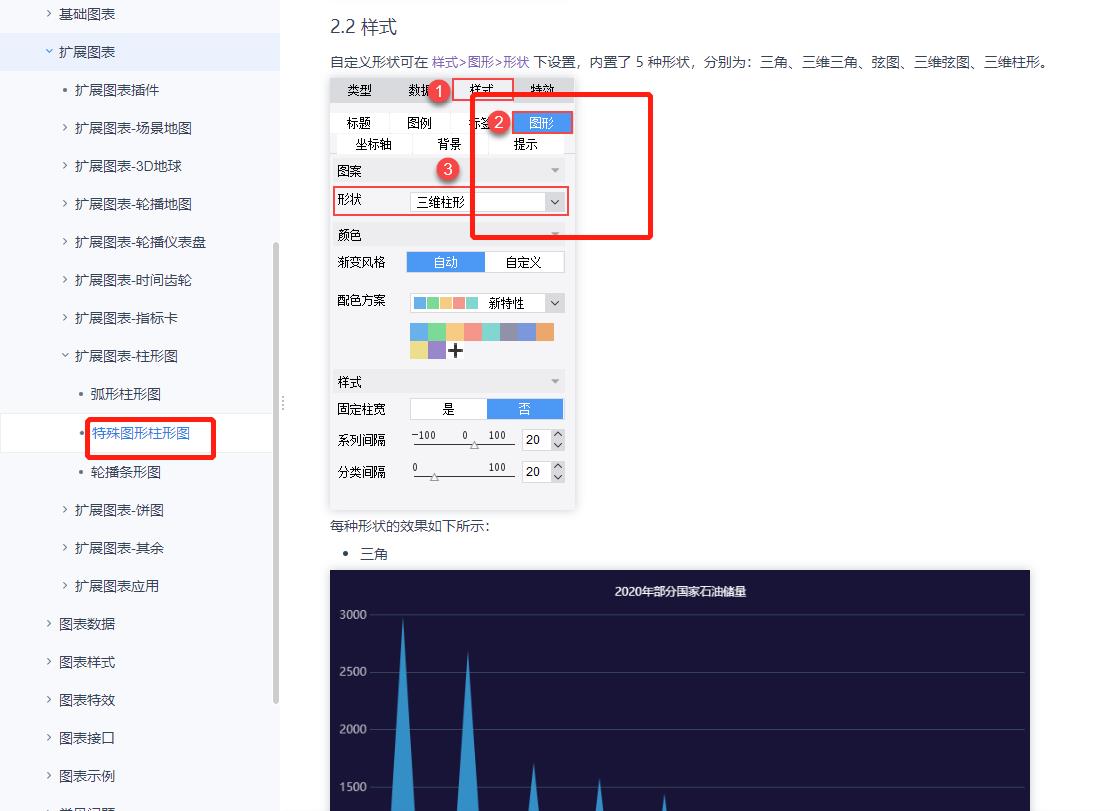
Task: Expand the 图表样式 chevron
Action: pos(48,661)
